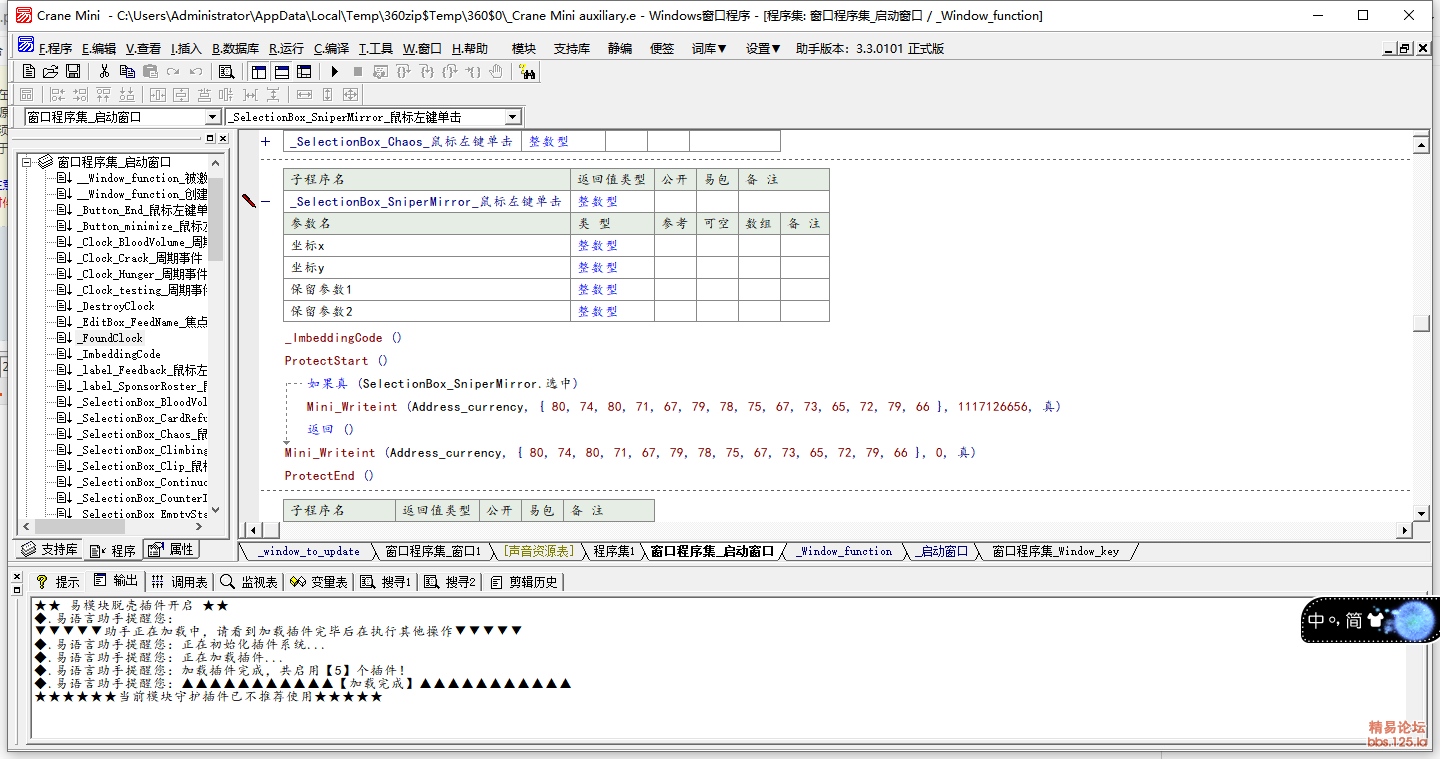The image size is (1440, 759).
Task: Select _ImbeddingCode in the program tree
Action: [119, 354]
